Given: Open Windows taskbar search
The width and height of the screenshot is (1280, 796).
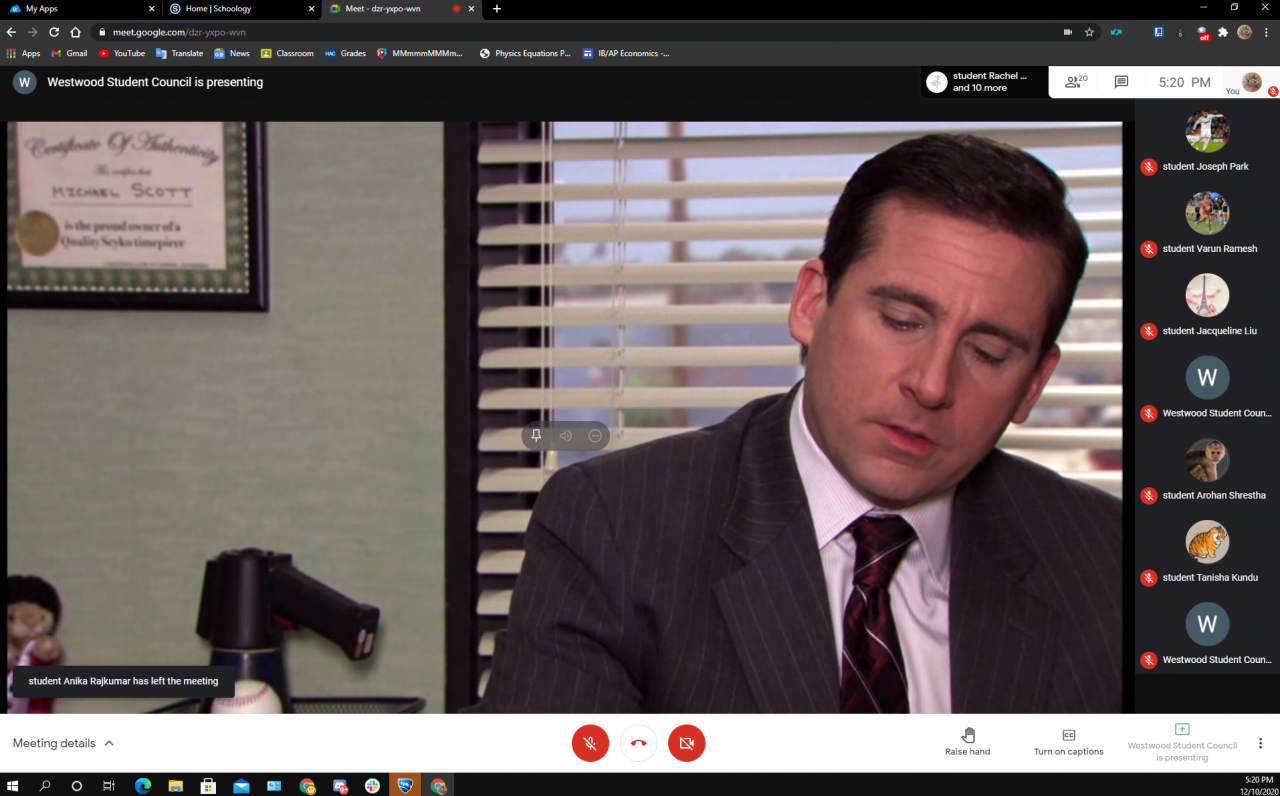Looking at the screenshot, I should 45,786.
